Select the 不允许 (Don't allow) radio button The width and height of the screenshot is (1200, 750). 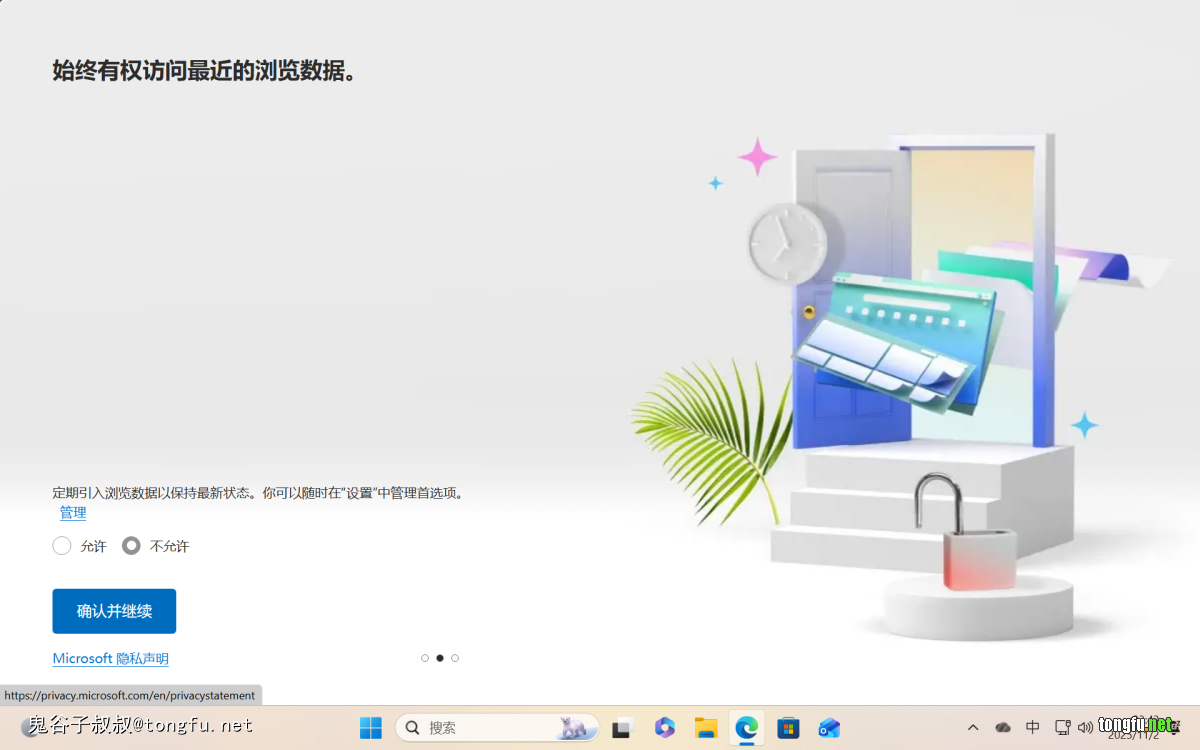pyautogui.click(x=131, y=546)
